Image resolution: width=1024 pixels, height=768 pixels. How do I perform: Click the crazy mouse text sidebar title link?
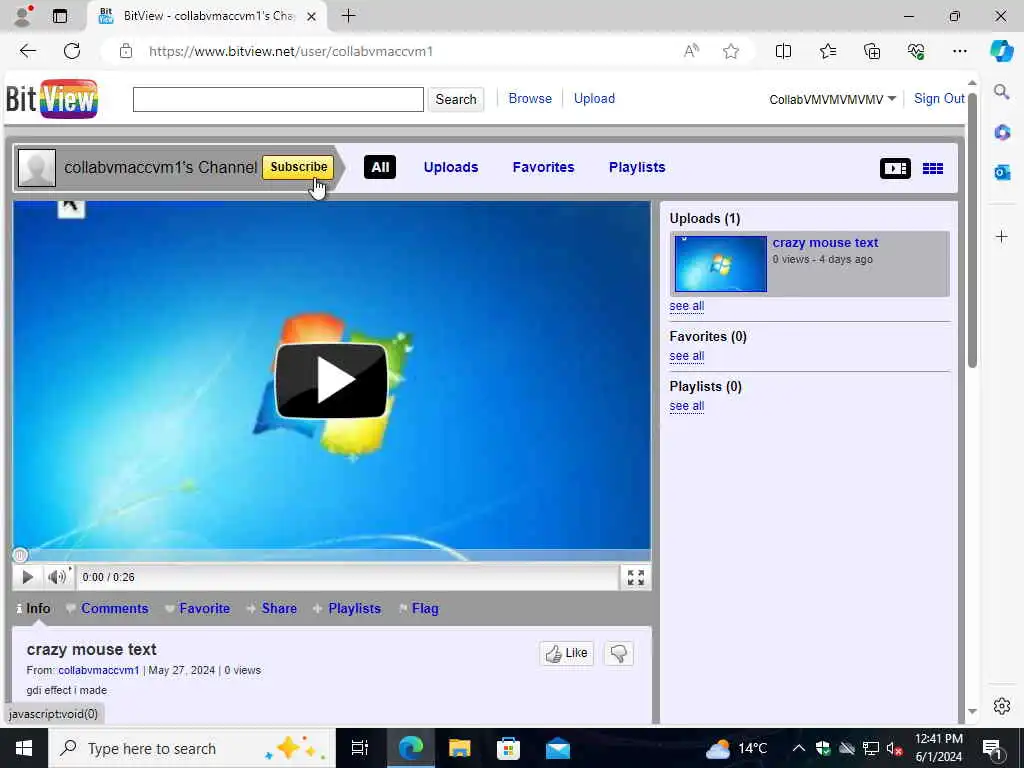click(x=825, y=243)
